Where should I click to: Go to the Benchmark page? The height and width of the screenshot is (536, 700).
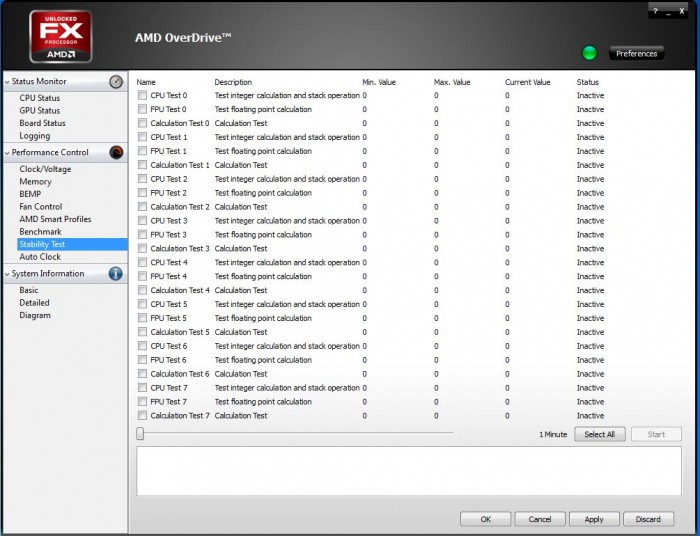click(x=40, y=232)
